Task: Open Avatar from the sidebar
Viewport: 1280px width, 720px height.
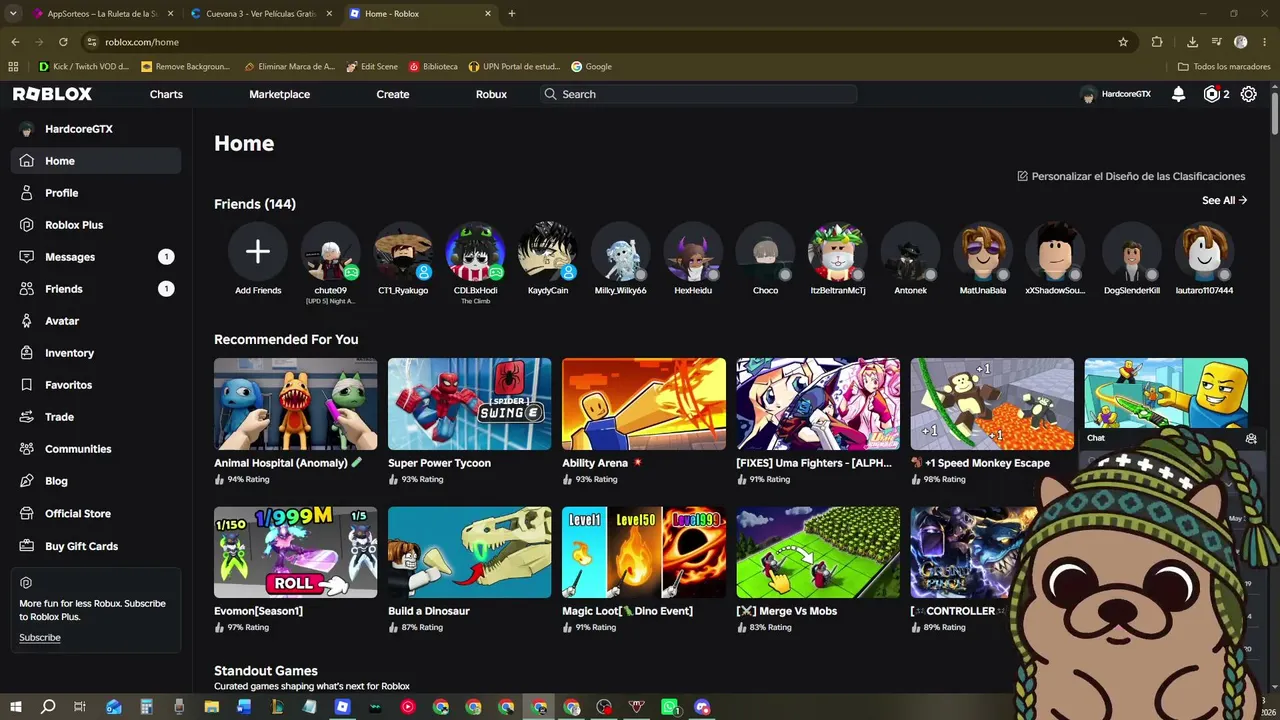Action: pyautogui.click(x=96, y=321)
